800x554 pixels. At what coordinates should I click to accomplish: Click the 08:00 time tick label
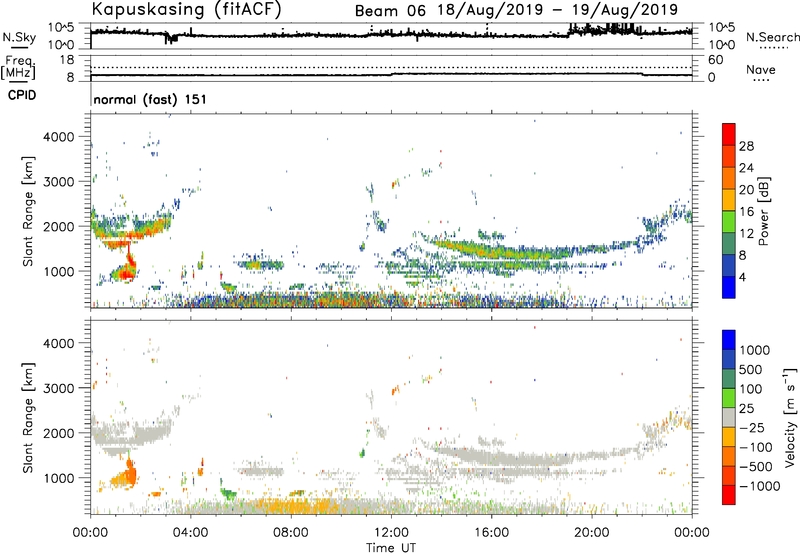291,533
